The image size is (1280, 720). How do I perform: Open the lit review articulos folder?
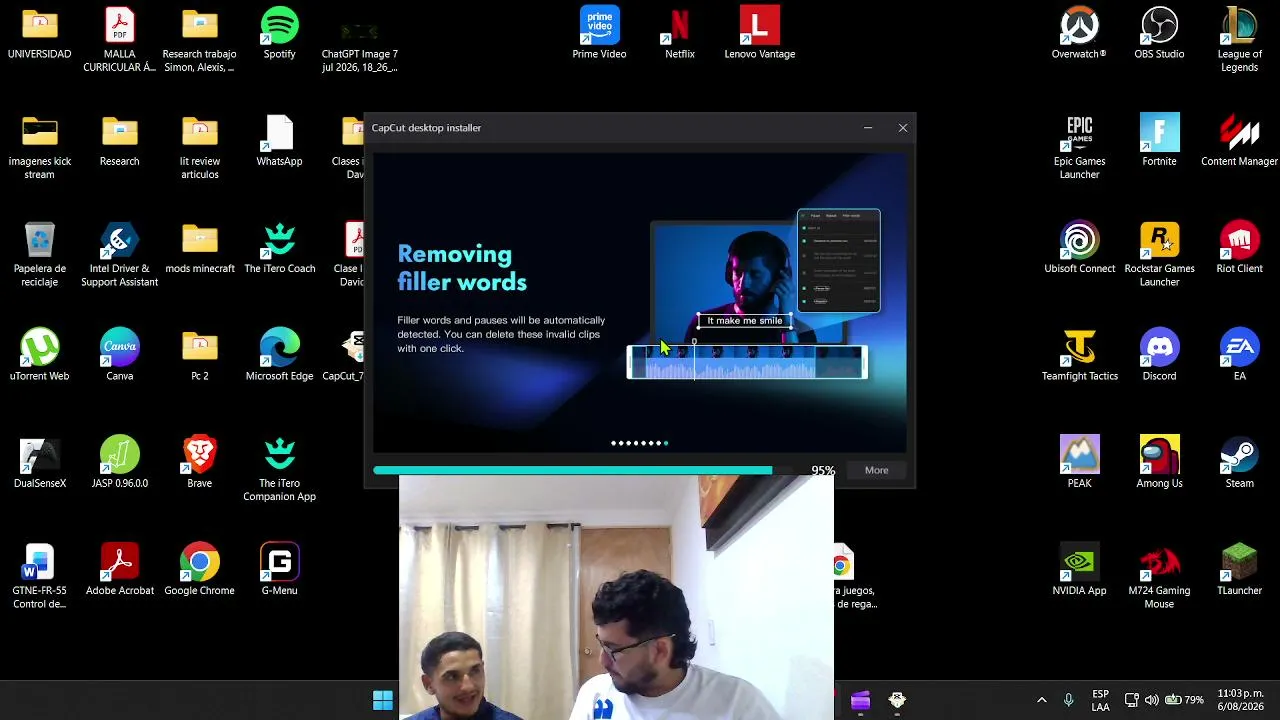click(200, 147)
